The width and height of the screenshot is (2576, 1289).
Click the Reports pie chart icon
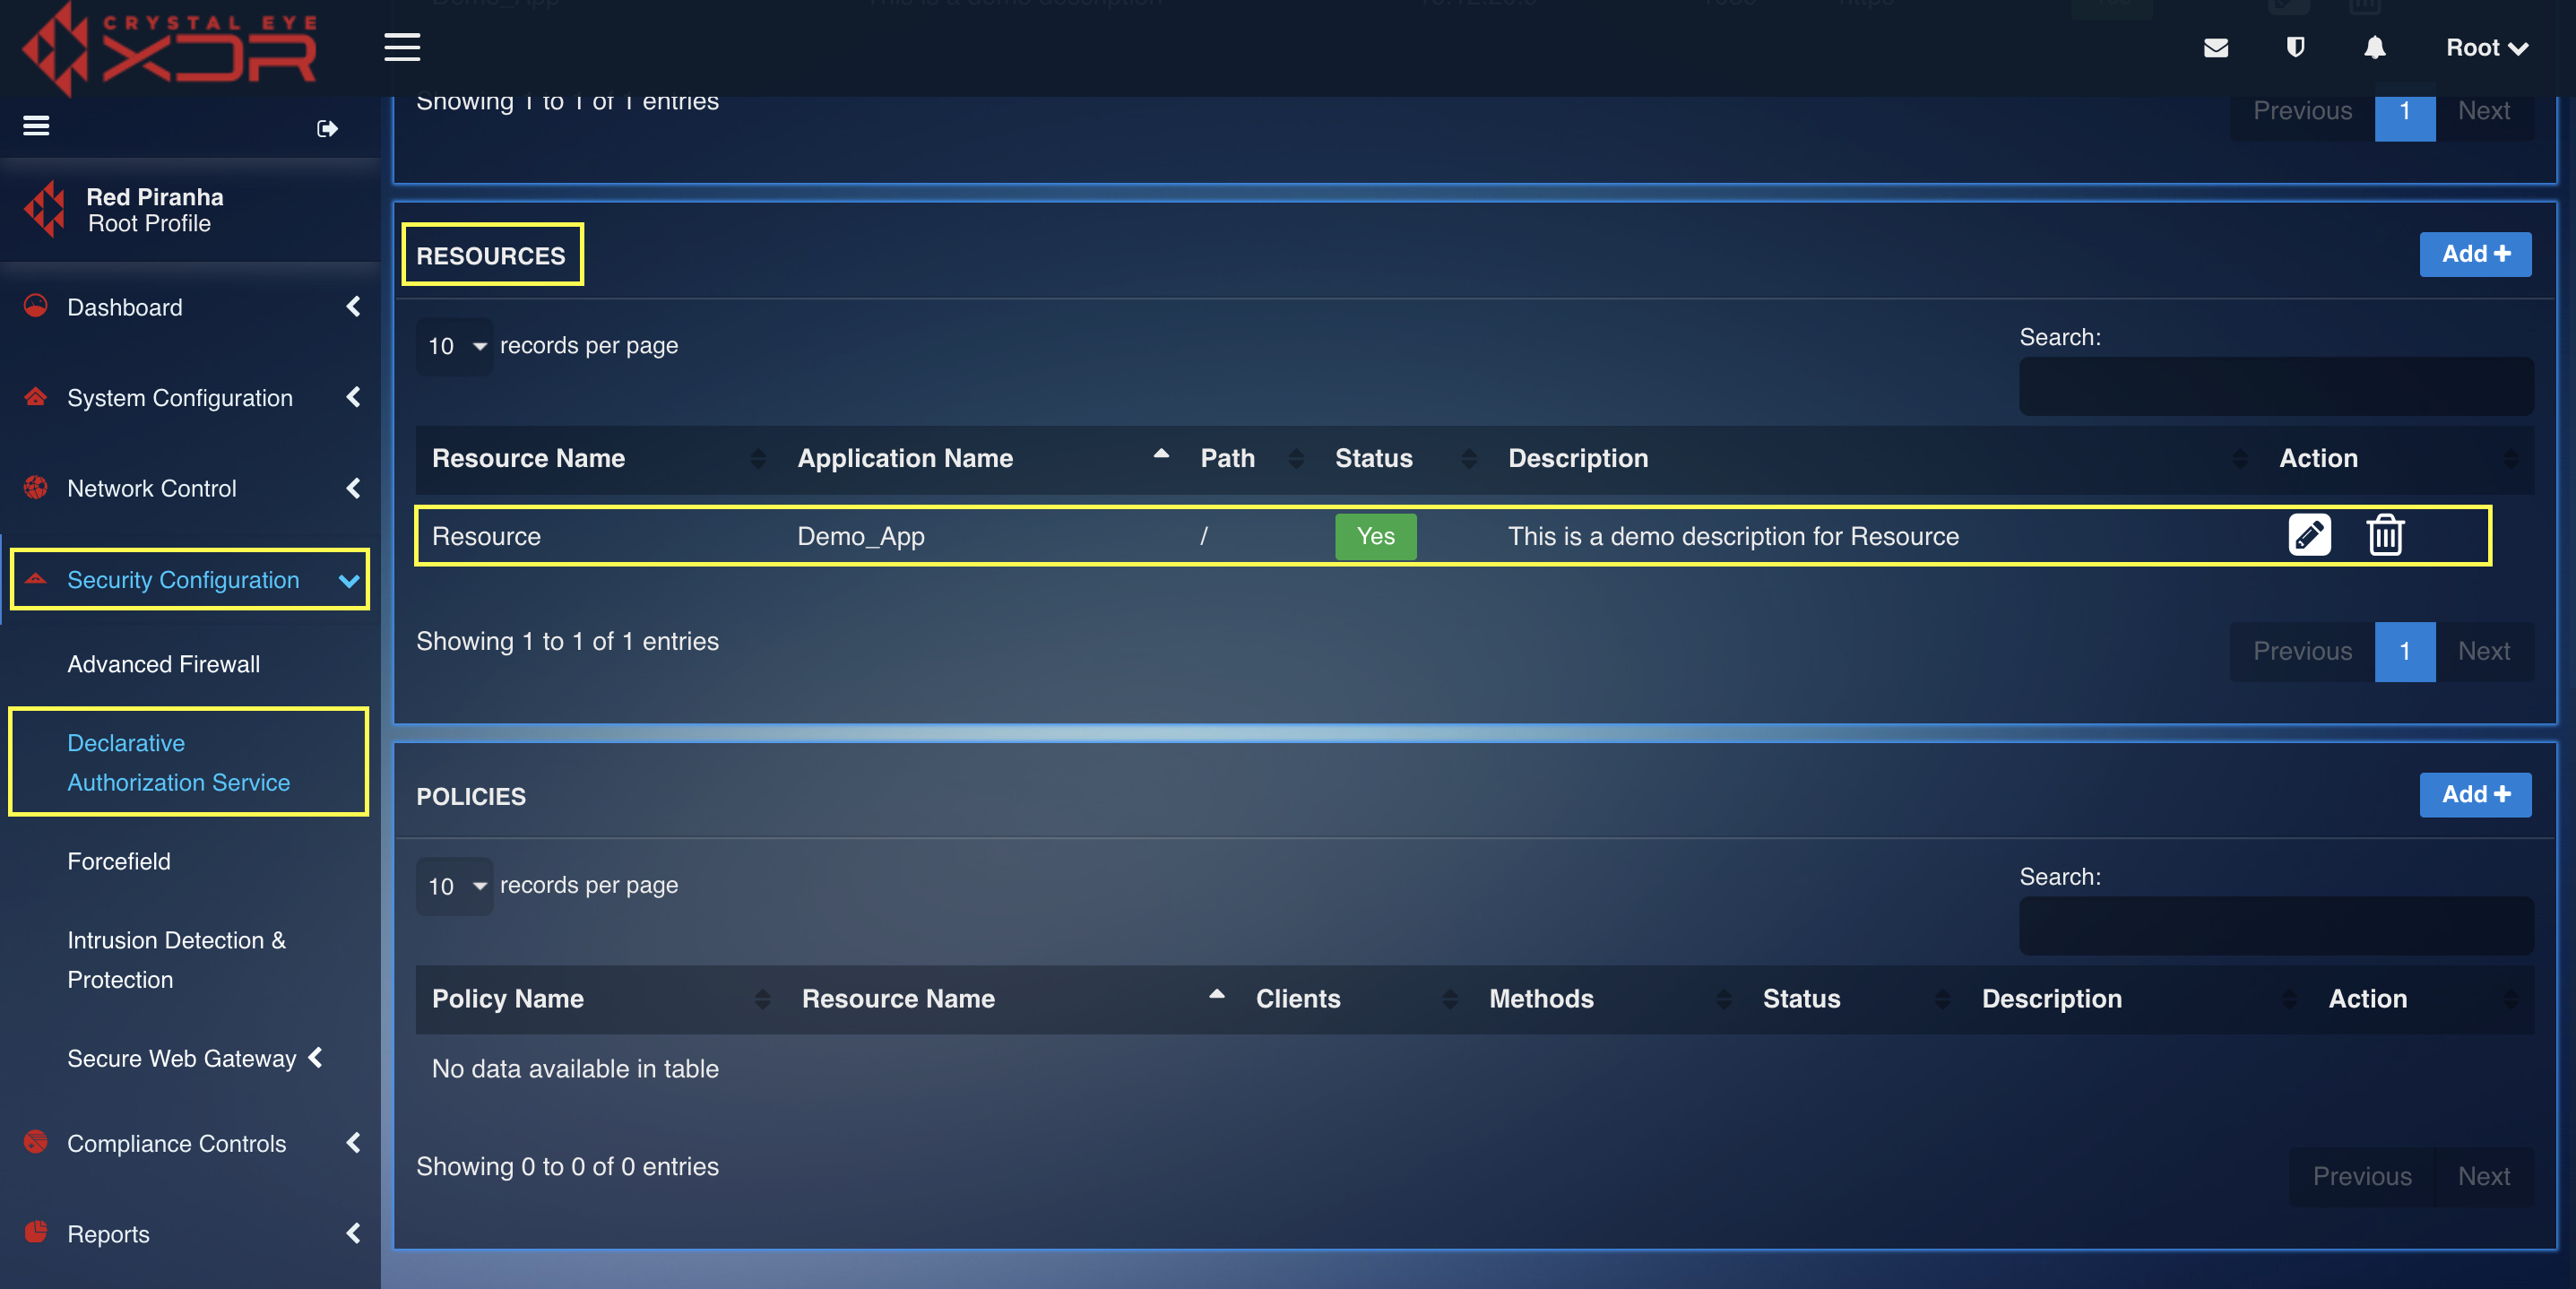[x=36, y=1232]
